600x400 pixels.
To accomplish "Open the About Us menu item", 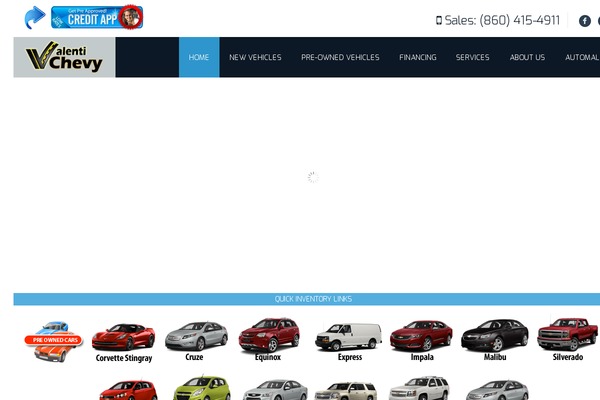I will [527, 57].
